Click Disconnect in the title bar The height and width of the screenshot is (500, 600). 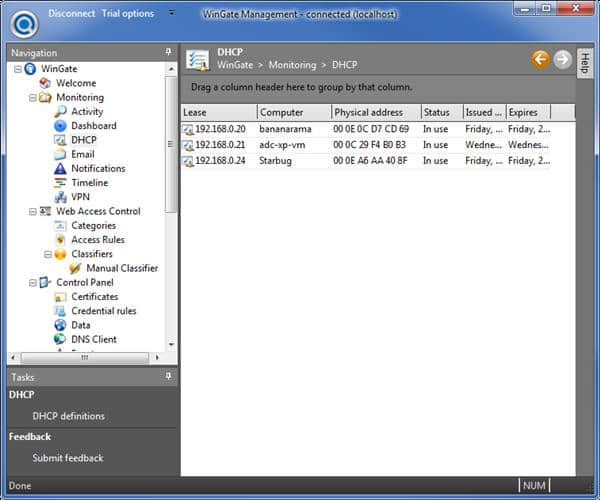[72, 13]
